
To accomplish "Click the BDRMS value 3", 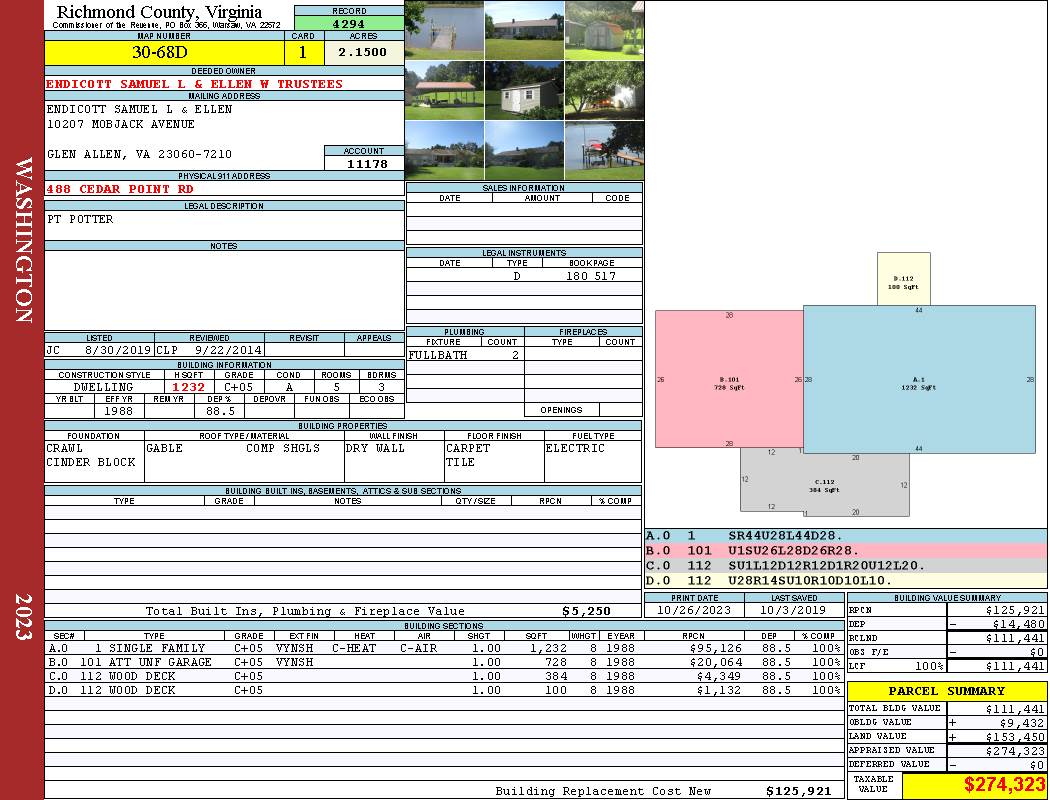I will pyautogui.click(x=382, y=387).
